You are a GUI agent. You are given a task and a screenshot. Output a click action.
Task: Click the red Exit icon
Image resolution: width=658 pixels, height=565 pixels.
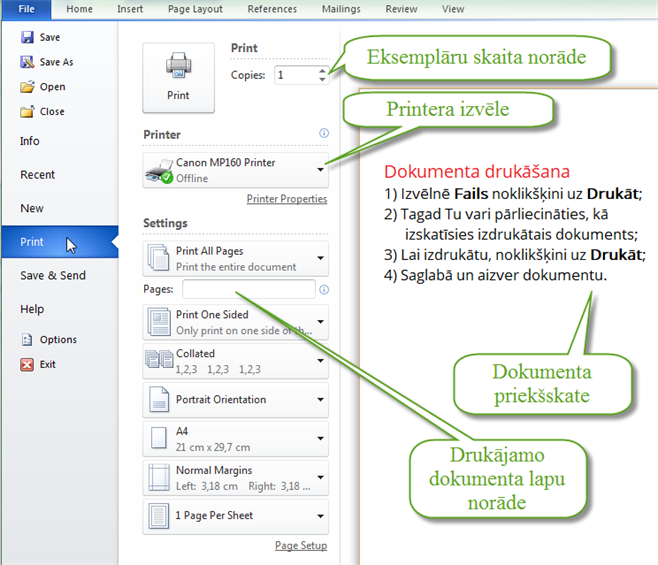tap(27, 364)
